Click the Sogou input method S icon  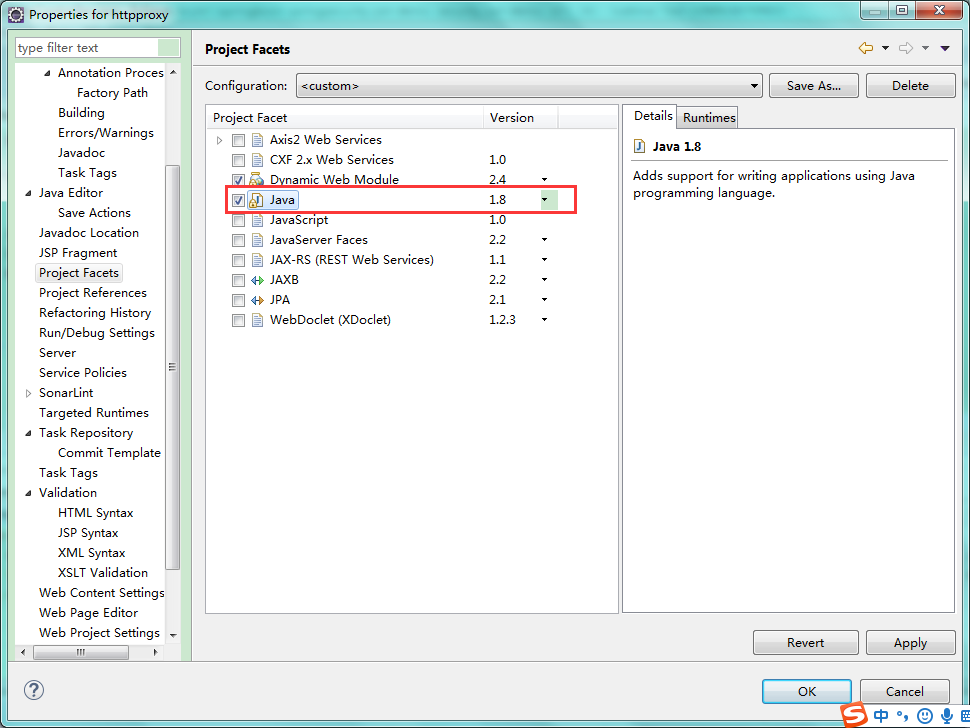pos(855,715)
